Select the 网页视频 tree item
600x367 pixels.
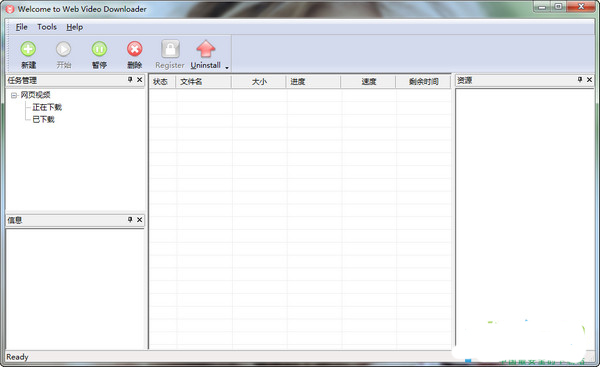click(x=35, y=95)
